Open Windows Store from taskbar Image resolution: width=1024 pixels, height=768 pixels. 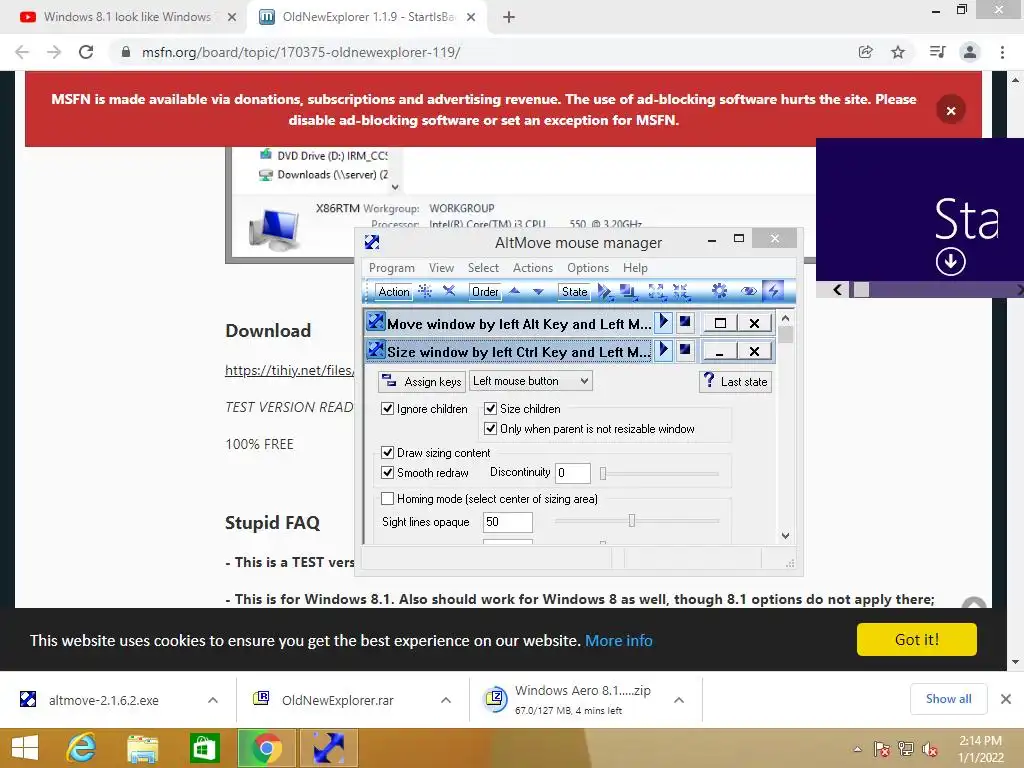pos(204,748)
